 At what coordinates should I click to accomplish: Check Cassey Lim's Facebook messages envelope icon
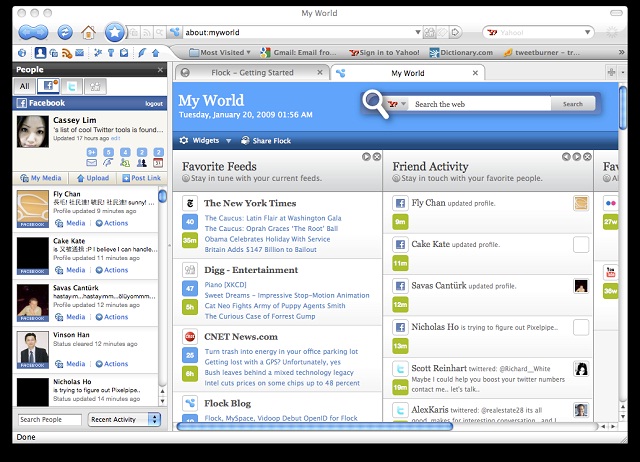pyautogui.click(x=91, y=162)
